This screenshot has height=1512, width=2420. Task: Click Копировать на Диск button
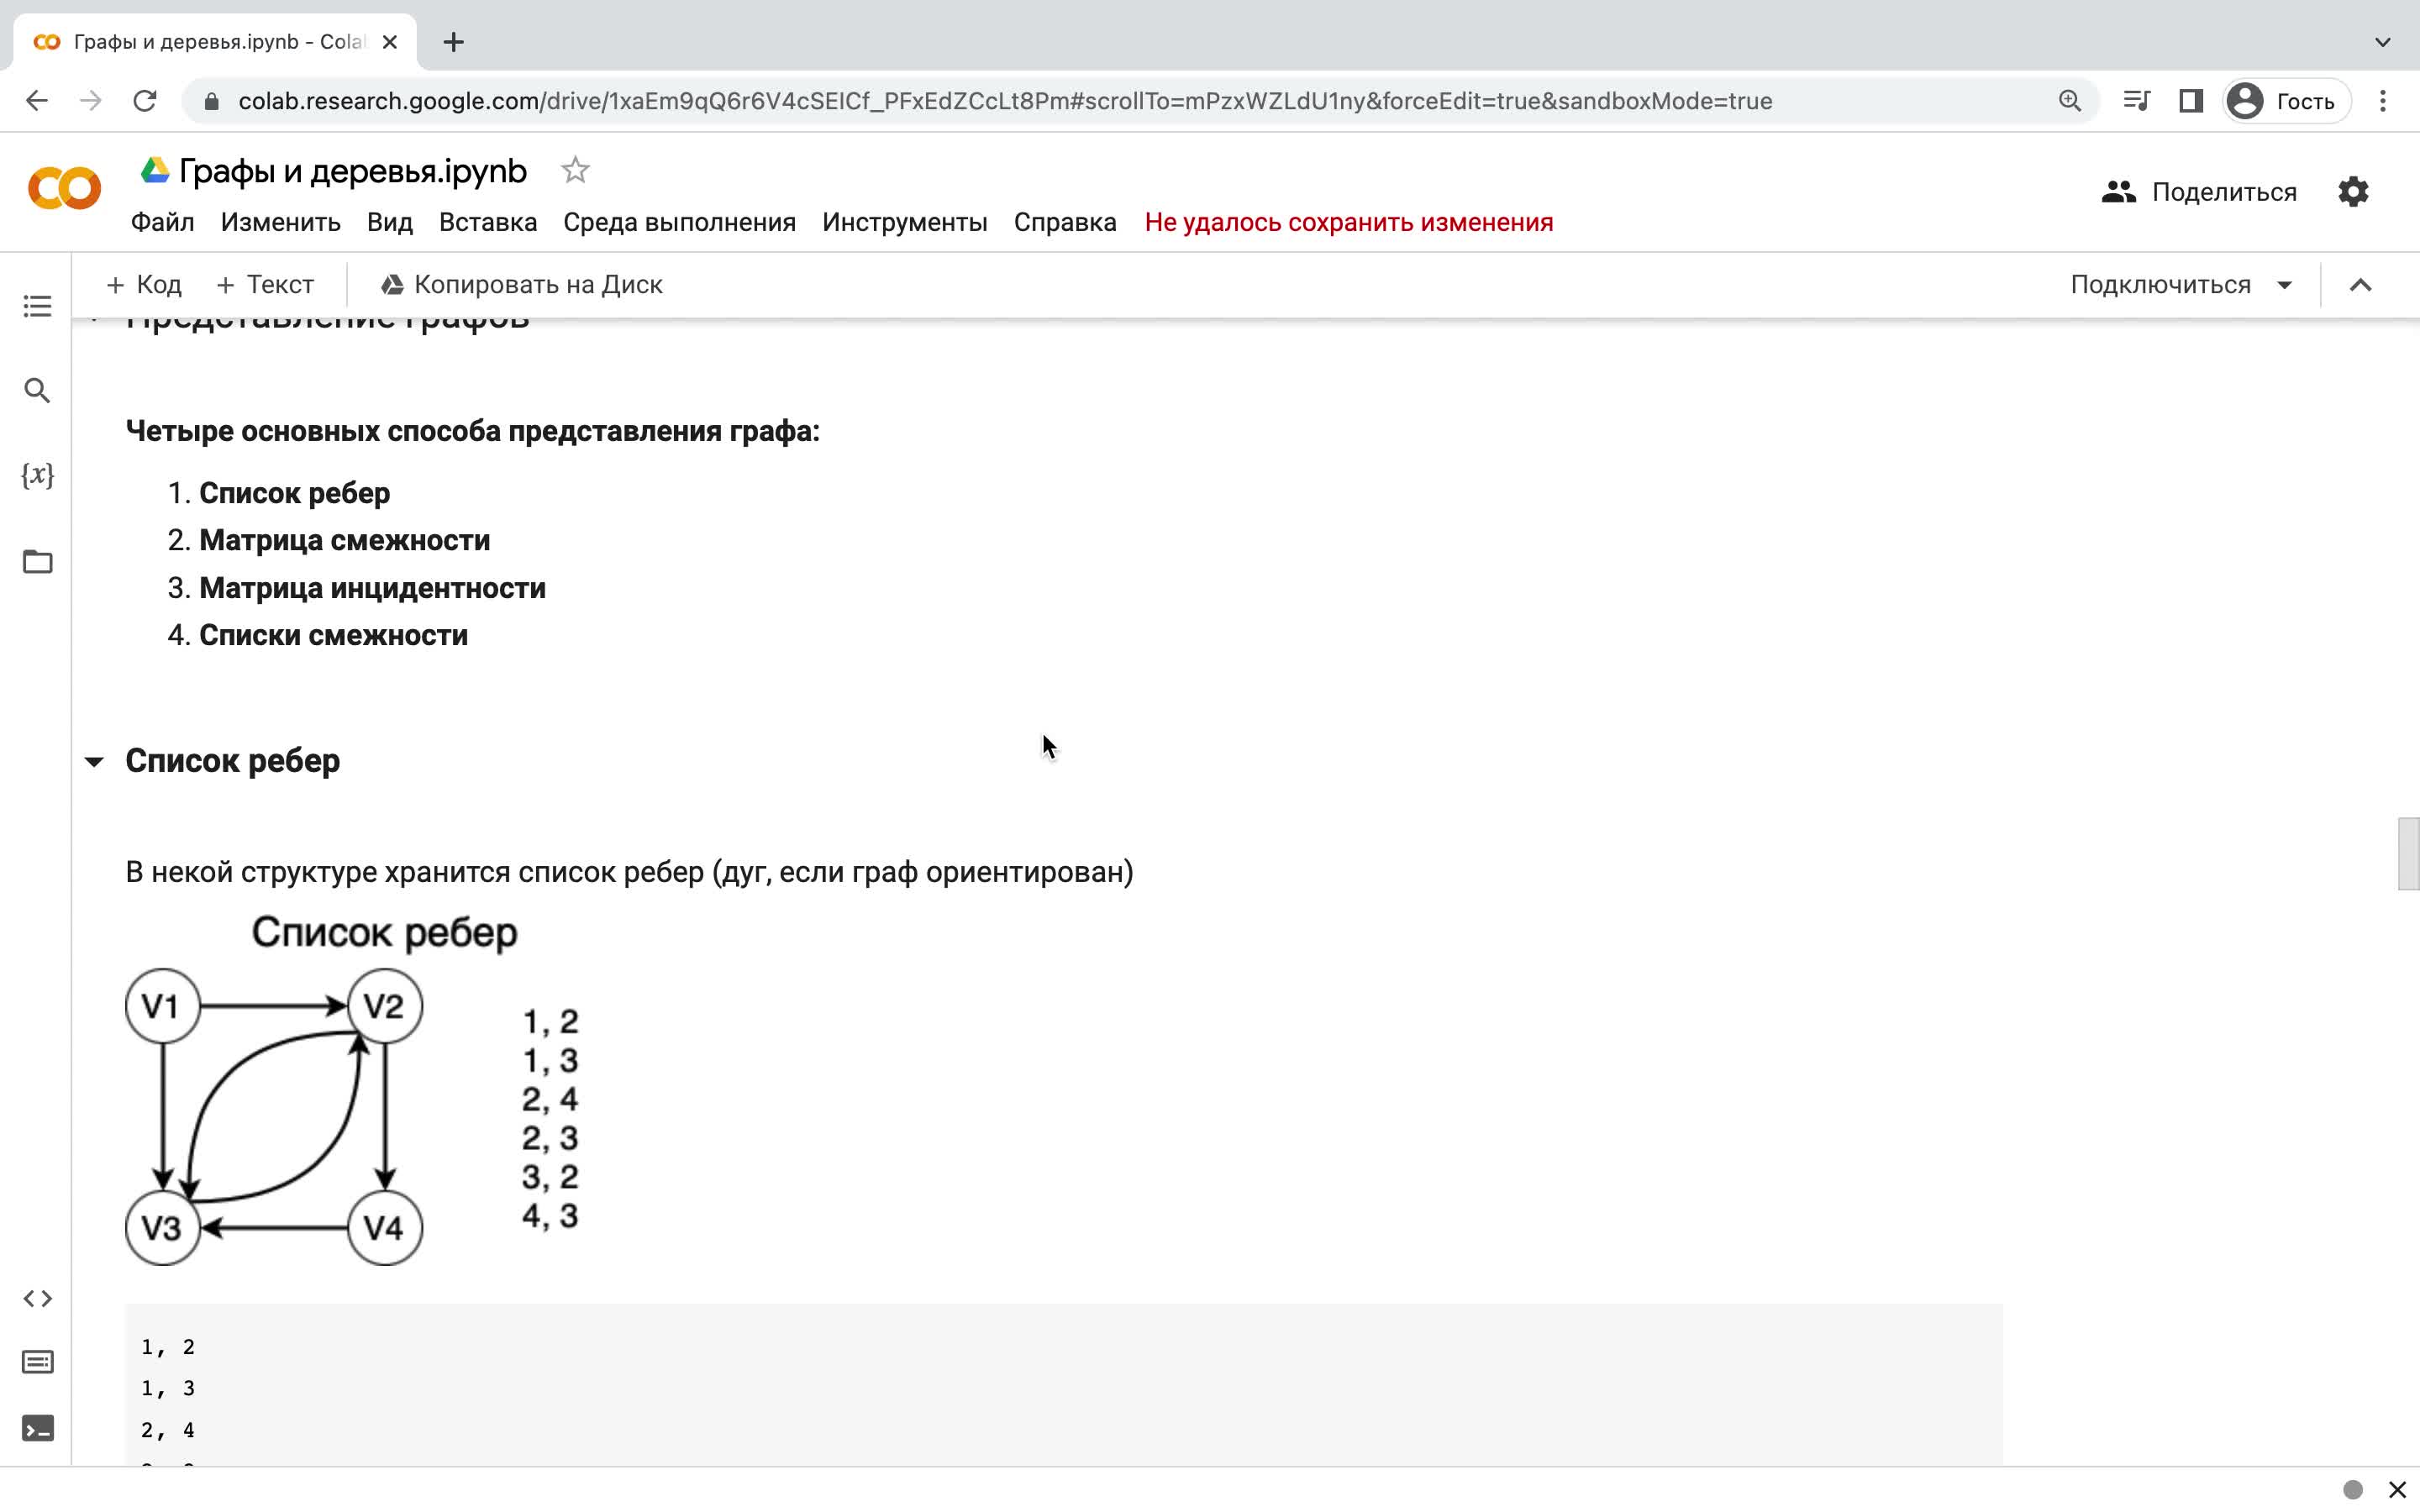pos(521,285)
